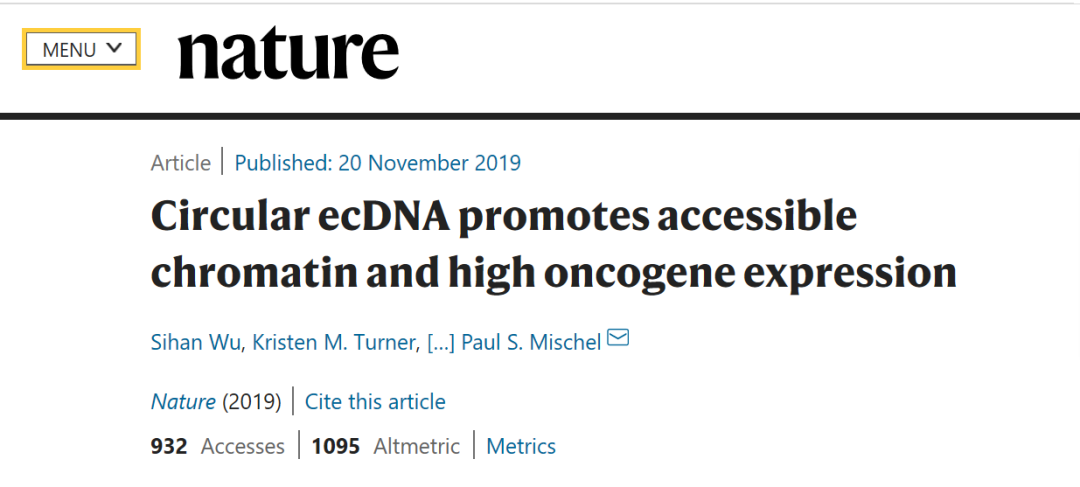Click the italic Nature journal link
The width and height of the screenshot is (1080, 487).
183,401
